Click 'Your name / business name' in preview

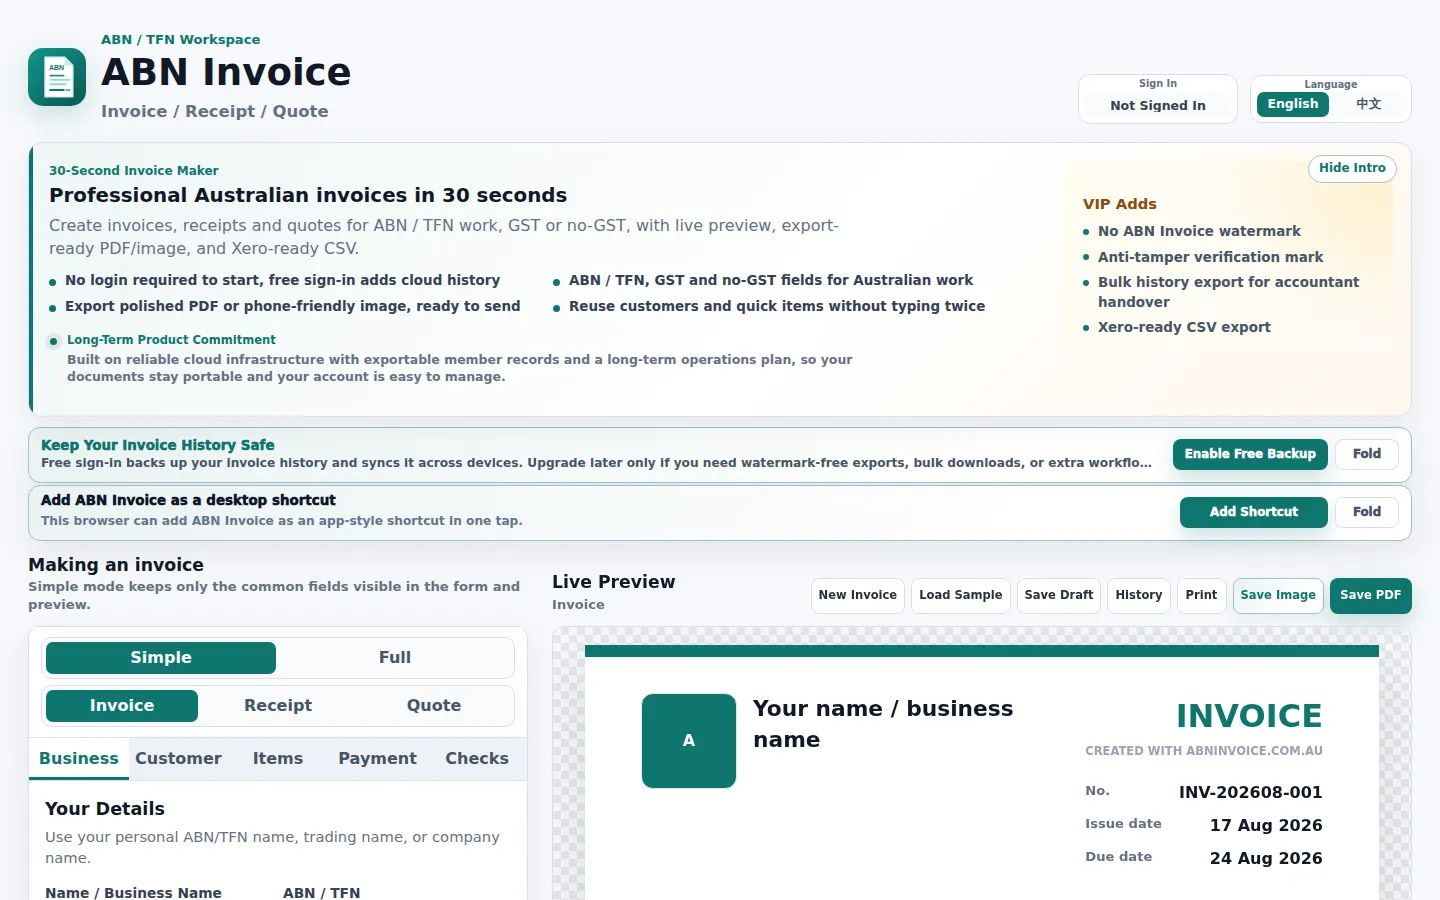tap(883, 724)
